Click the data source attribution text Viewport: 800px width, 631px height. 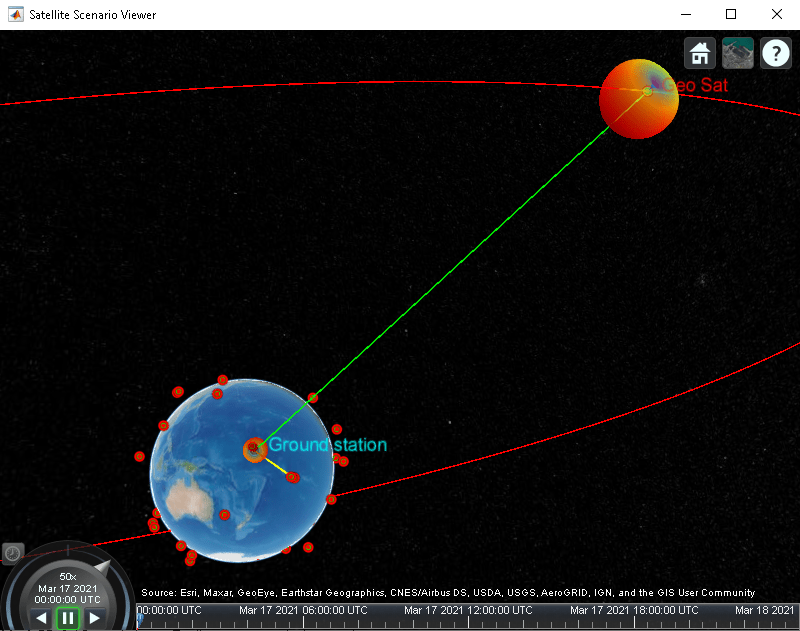[448, 593]
